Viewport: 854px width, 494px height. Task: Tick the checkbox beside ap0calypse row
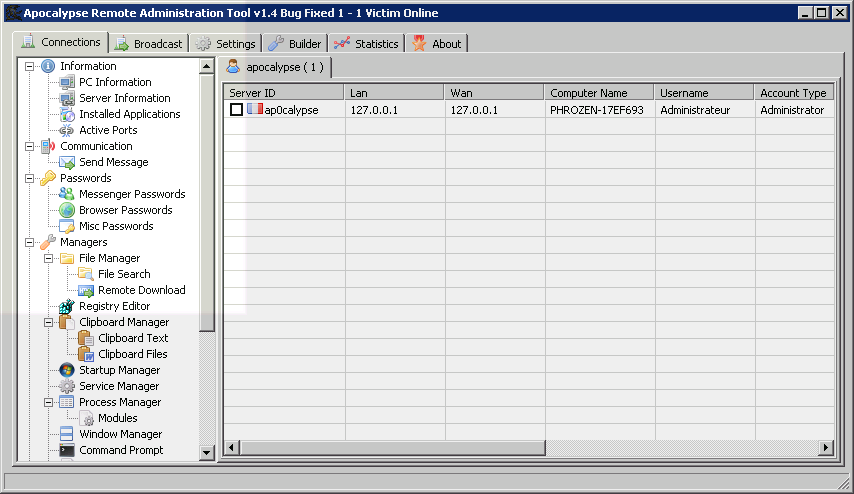click(x=236, y=110)
